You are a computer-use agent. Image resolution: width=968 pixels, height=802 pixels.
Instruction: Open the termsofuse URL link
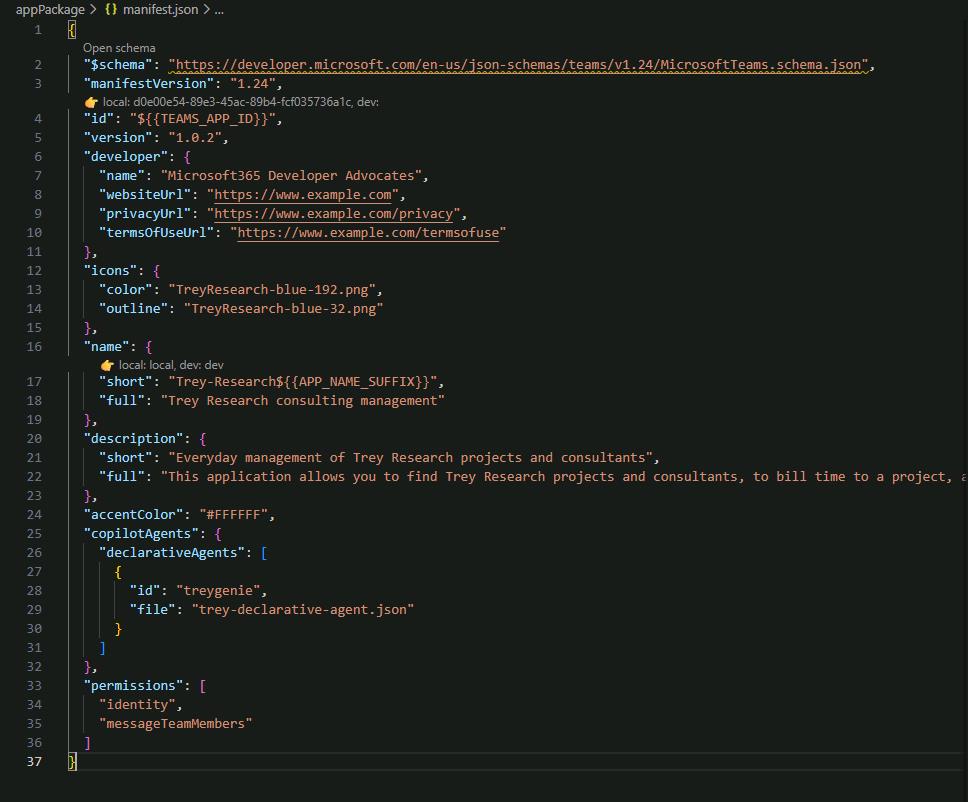pos(368,233)
